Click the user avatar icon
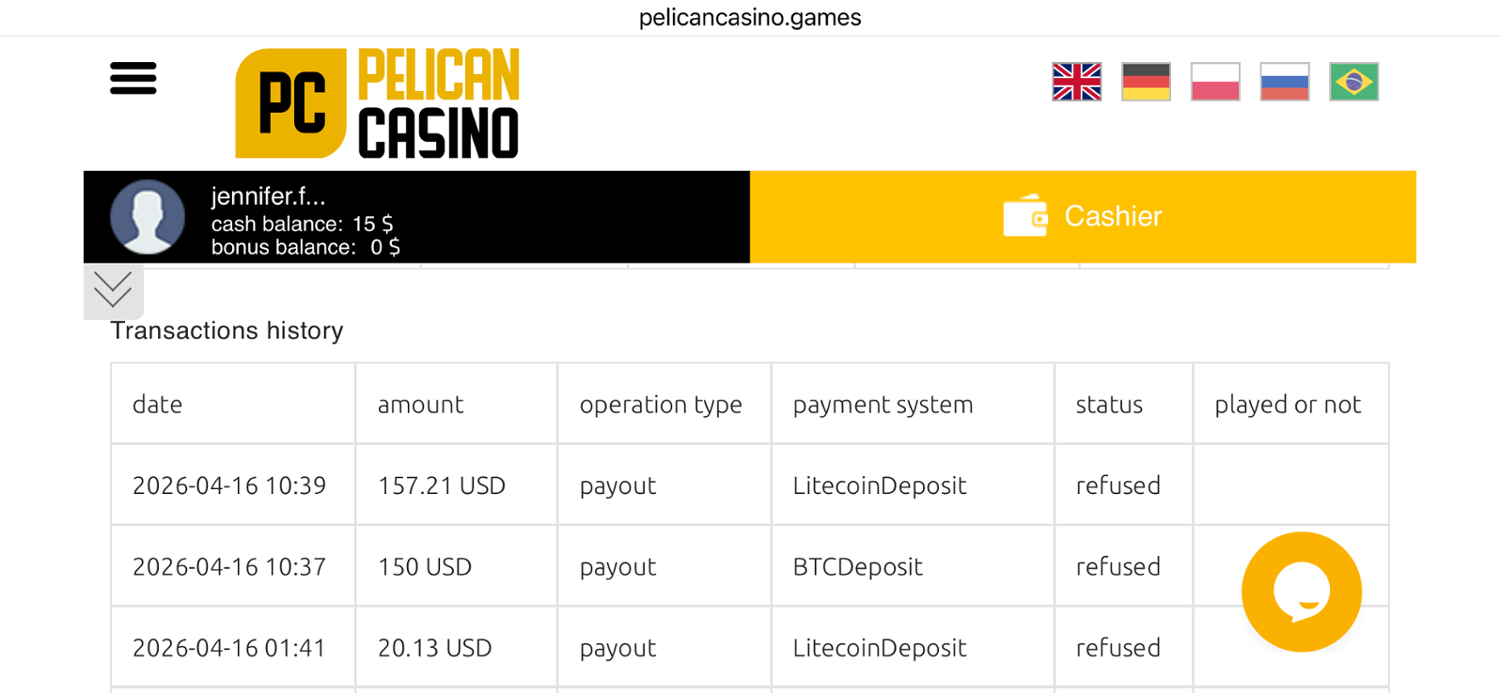 pyautogui.click(x=147, y=217)
